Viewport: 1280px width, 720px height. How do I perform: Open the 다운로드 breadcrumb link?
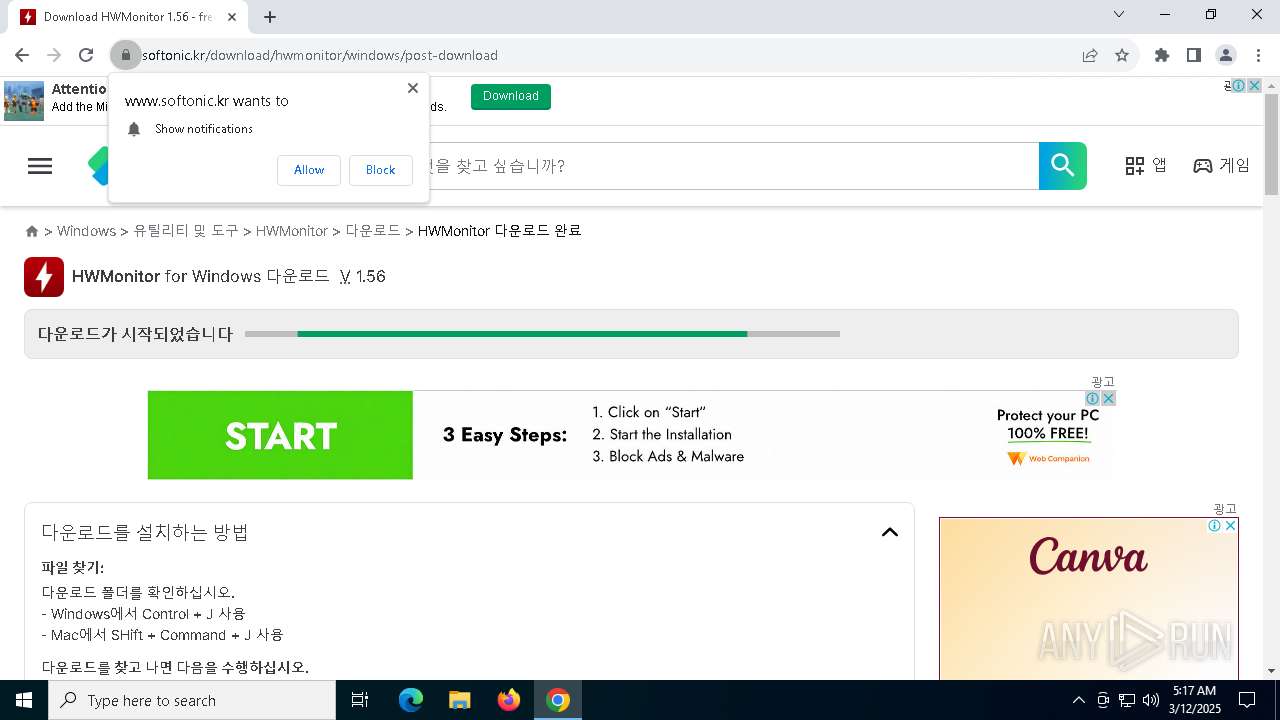(x=373, y=231)
